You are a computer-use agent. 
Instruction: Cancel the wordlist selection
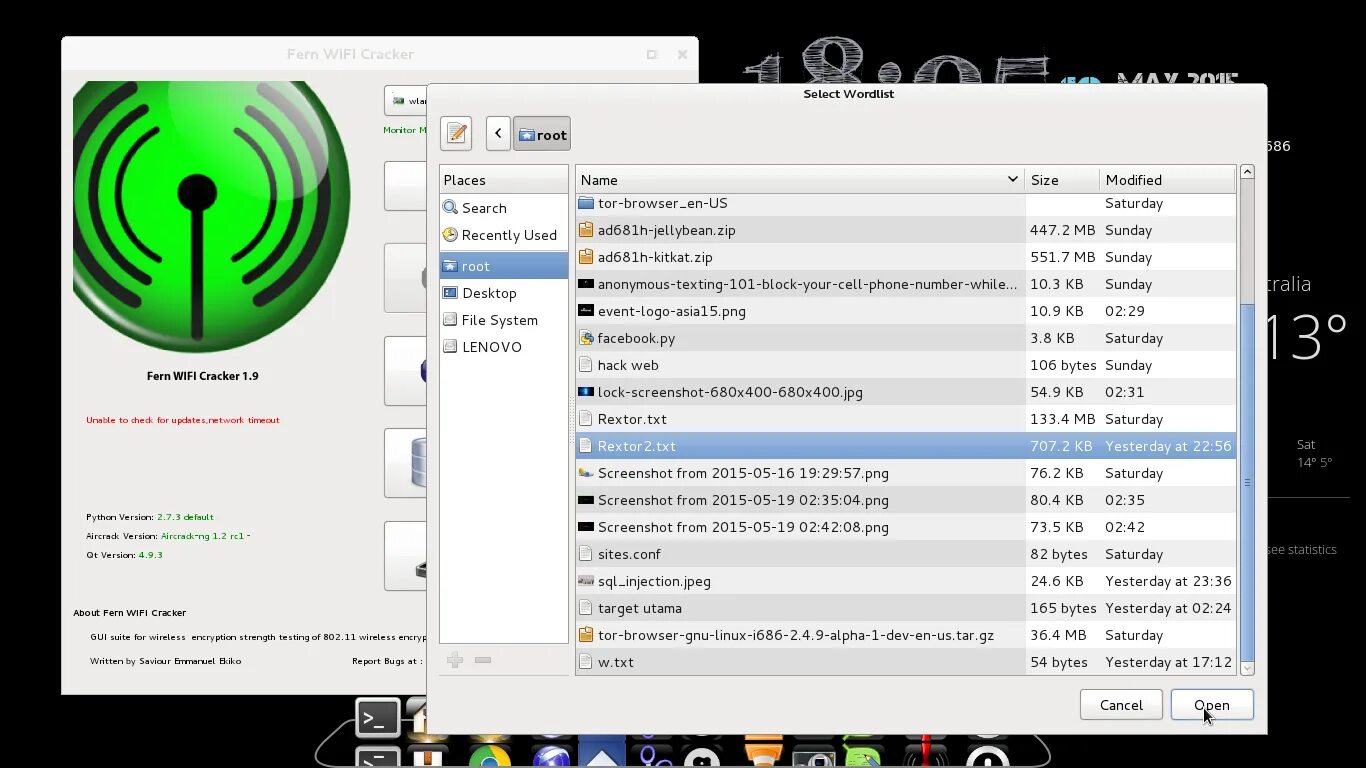[x=1120, y=705]
